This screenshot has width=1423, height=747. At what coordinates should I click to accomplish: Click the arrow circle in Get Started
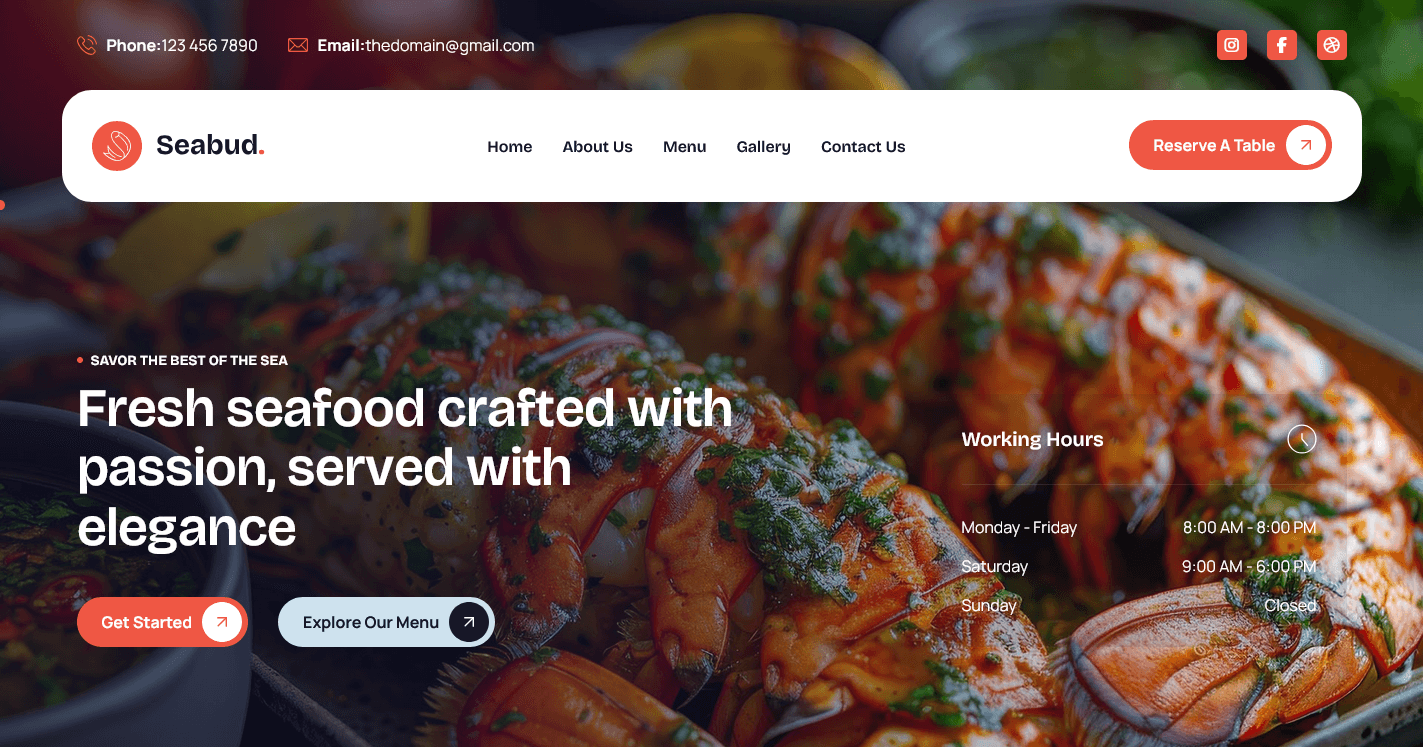tap(222, 622)
